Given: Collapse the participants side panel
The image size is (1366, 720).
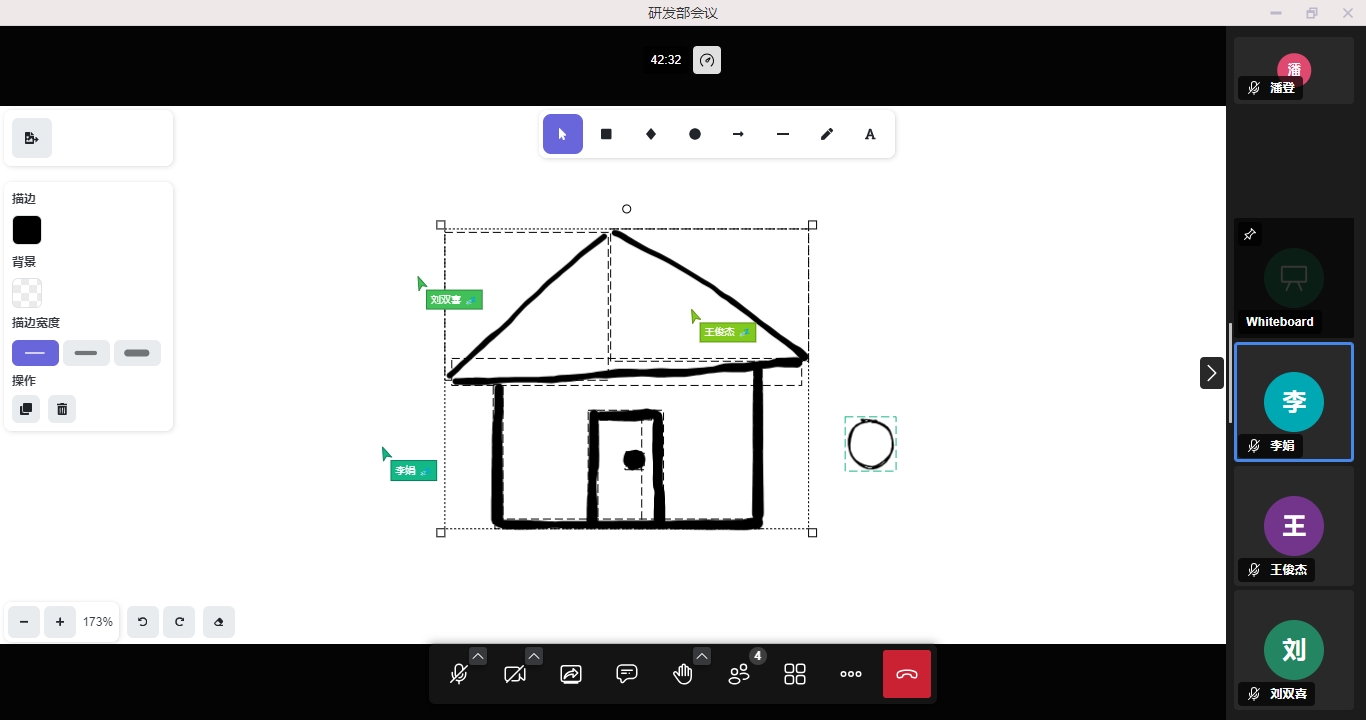Looking at the screenshot, I should click(x=1212, y=373).
